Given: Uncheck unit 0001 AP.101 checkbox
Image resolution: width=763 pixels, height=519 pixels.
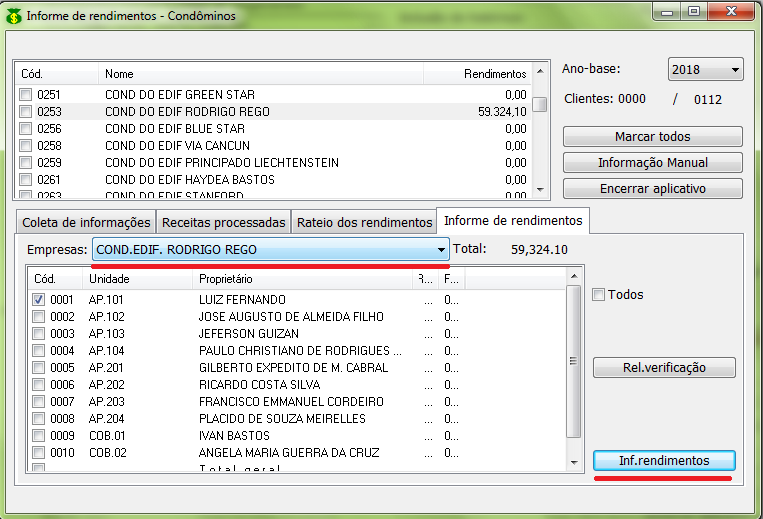Looking at the screenshot, I should [39, 299].
